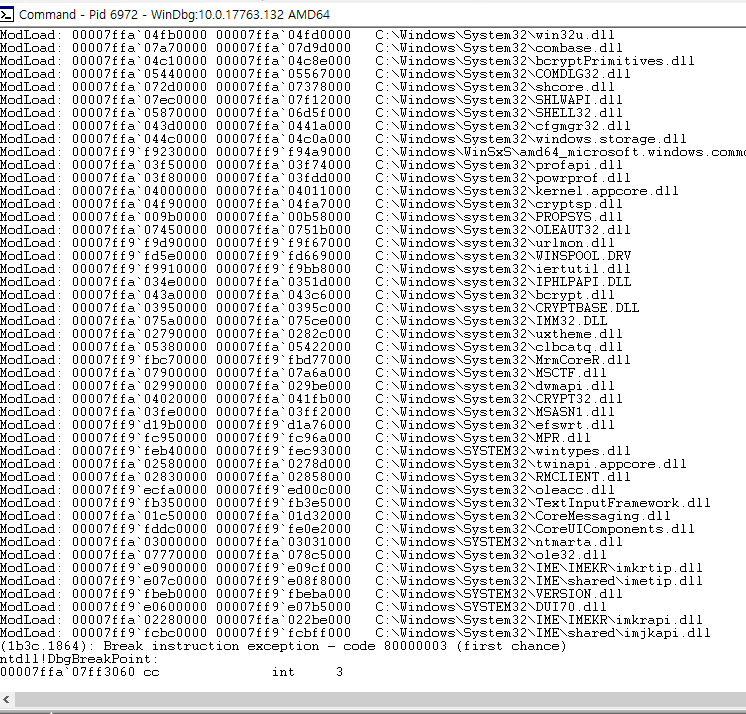Click the profapi.dll line

311,165
